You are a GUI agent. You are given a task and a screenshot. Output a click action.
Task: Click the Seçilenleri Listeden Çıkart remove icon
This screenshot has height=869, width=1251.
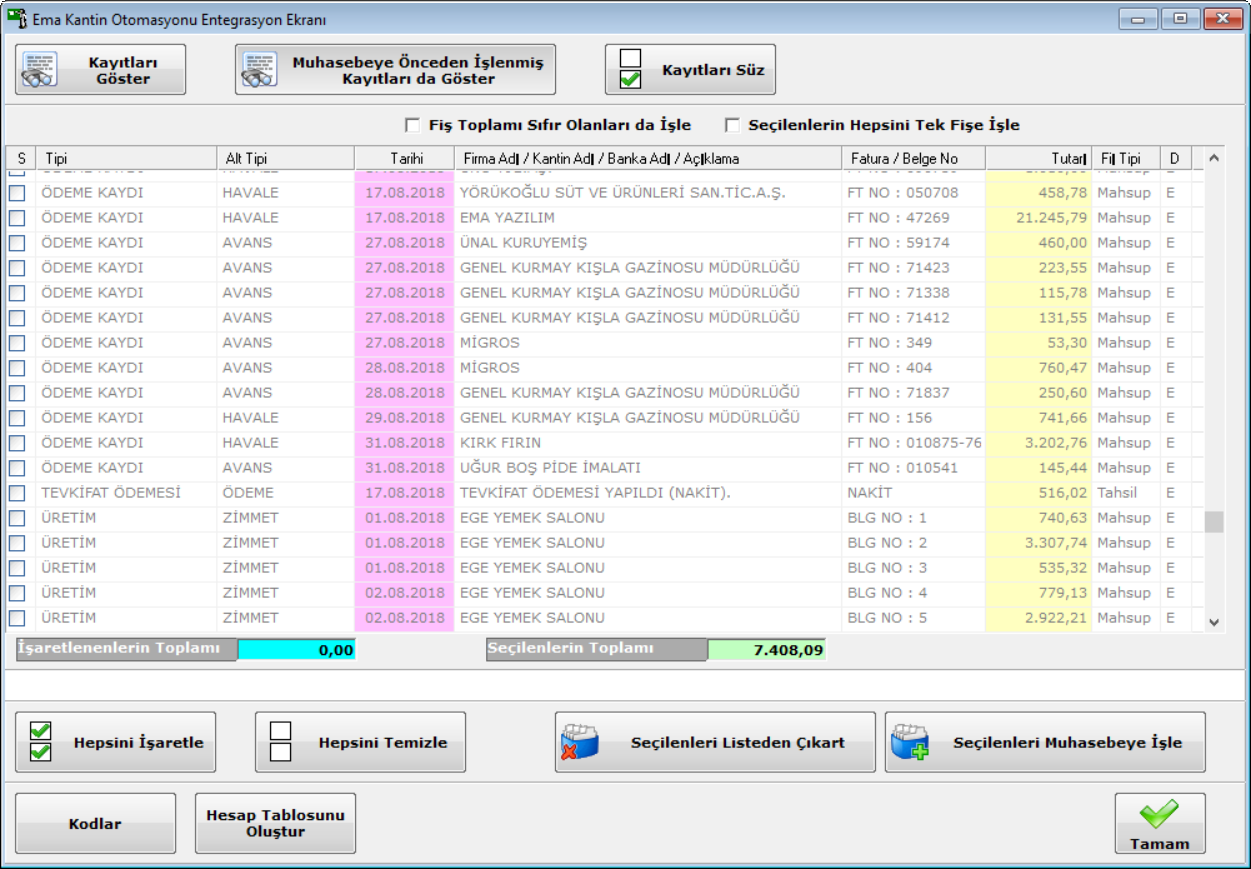(x=580, y=742)
